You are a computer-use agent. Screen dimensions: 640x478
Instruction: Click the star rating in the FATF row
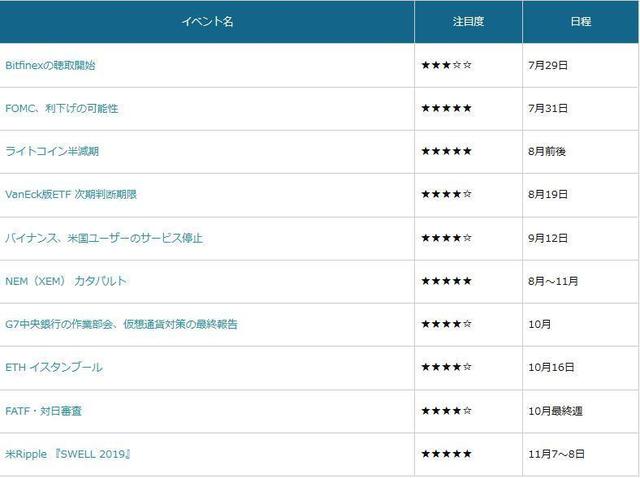[x=447, y=410]
